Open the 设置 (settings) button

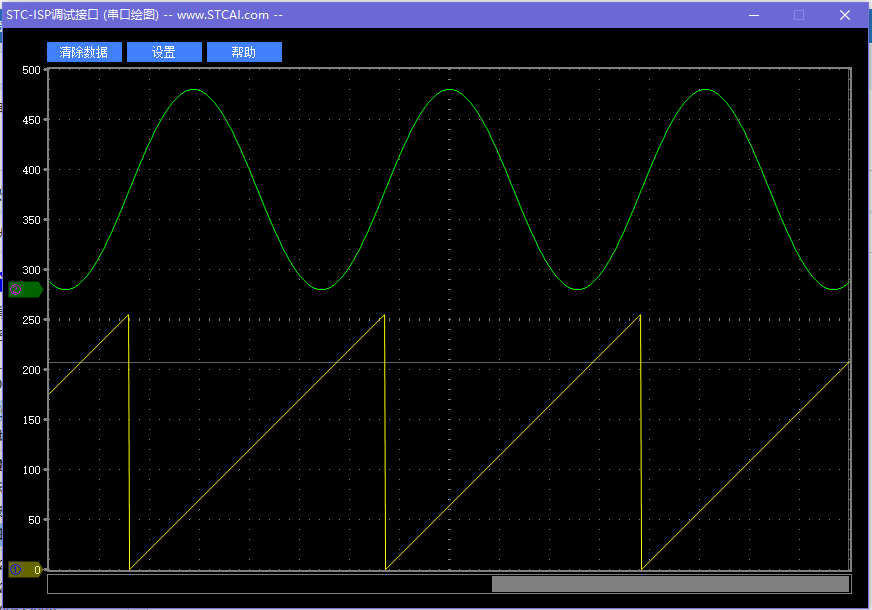(164, 52)
